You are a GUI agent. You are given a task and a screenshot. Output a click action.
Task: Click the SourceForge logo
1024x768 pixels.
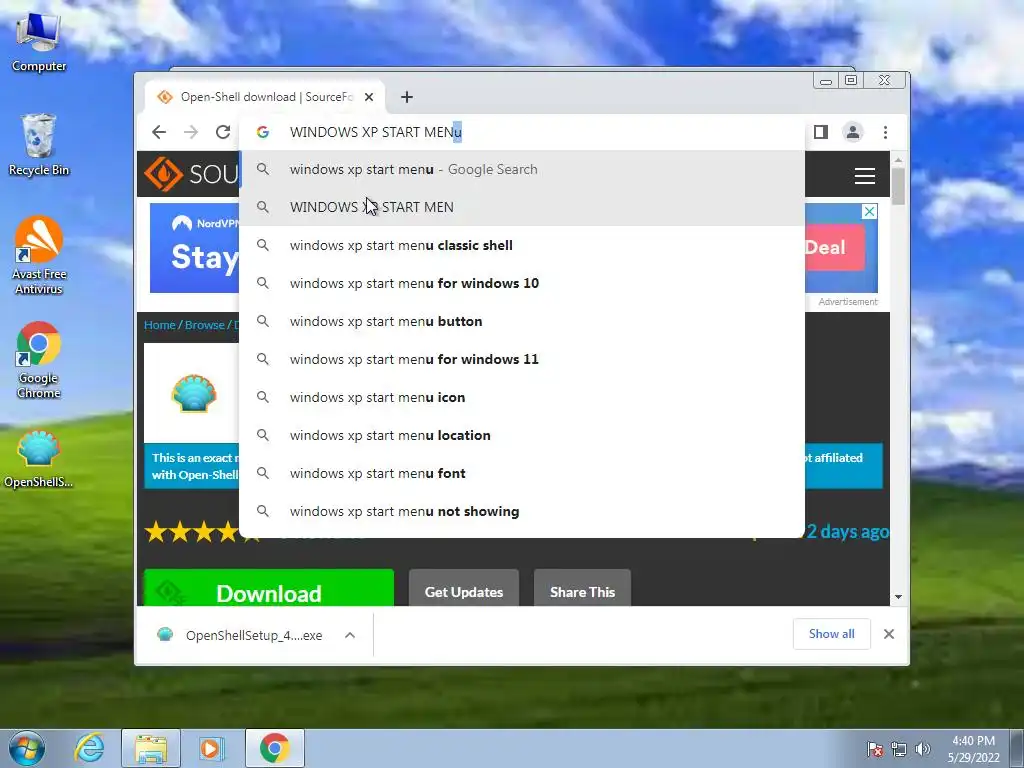[191, 174]
